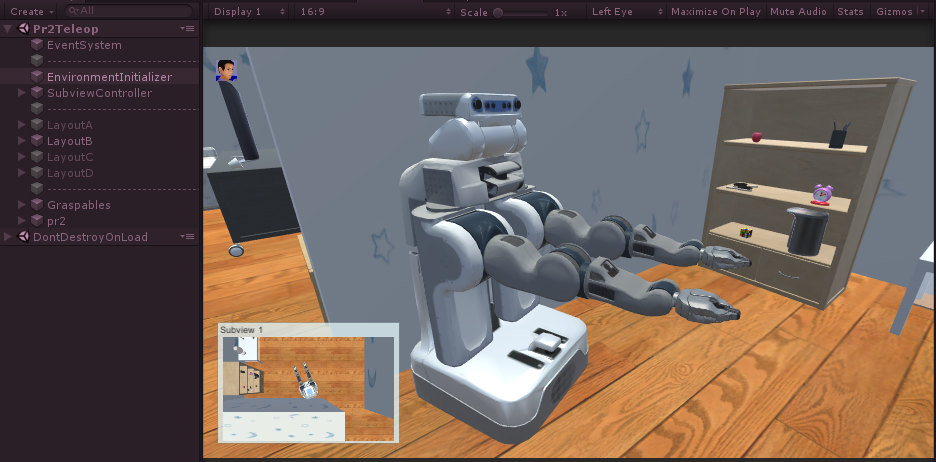Click the Scale slider handle
Screen dimensions: 936x462
point(498,12)
